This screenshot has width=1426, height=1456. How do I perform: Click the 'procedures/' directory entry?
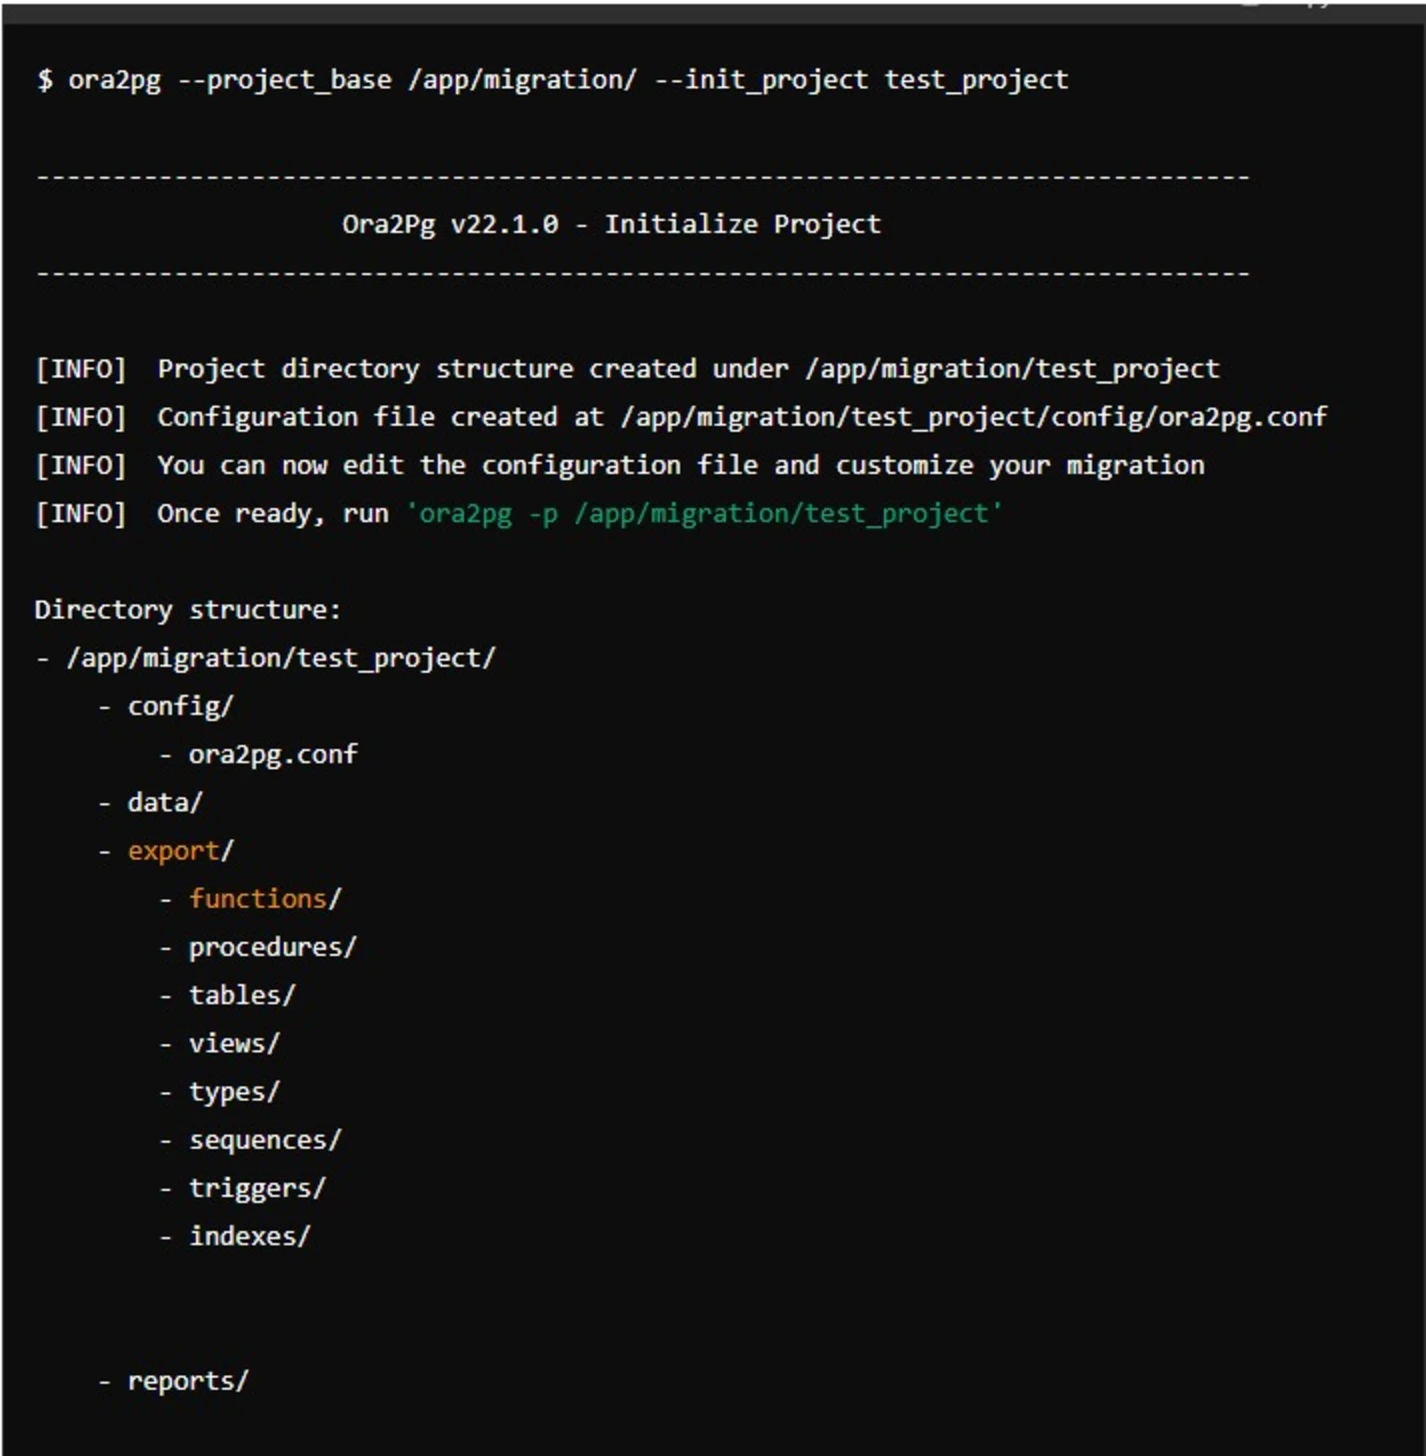coord(272,946)
